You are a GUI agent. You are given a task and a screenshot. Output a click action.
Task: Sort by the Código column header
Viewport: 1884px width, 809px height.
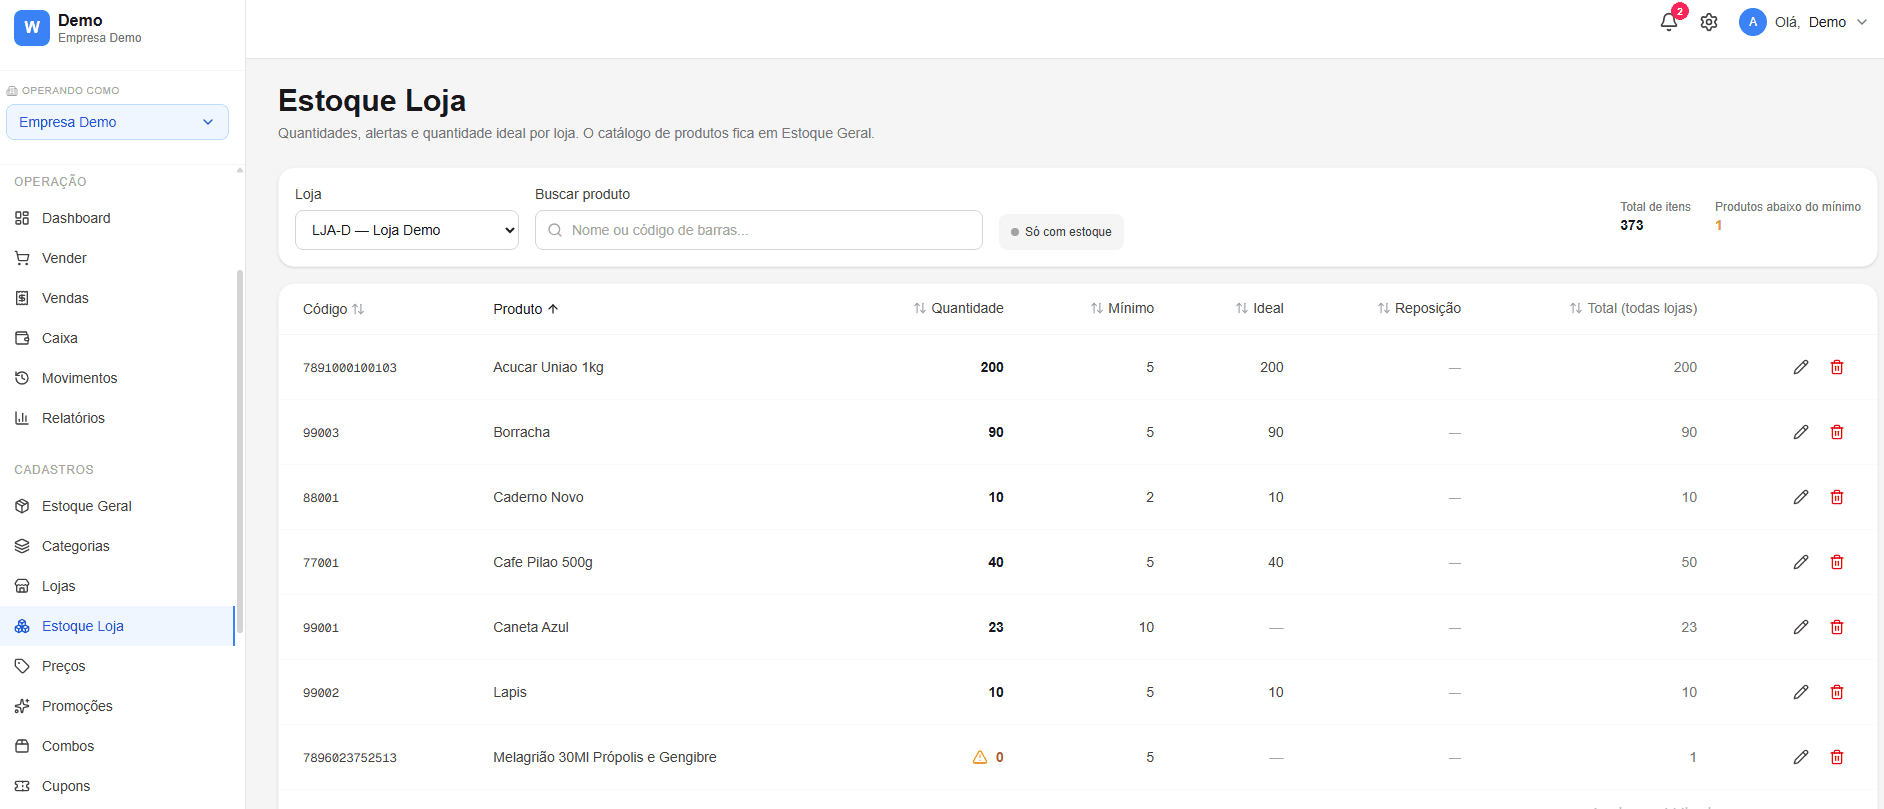coord(333,309)
